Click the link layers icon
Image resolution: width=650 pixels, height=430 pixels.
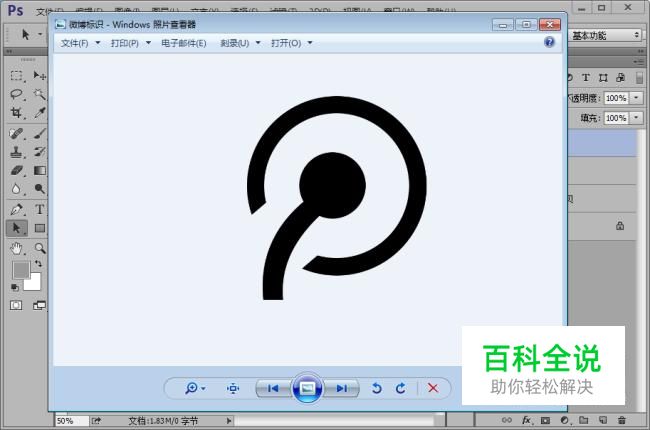click(x=507, y=420)
